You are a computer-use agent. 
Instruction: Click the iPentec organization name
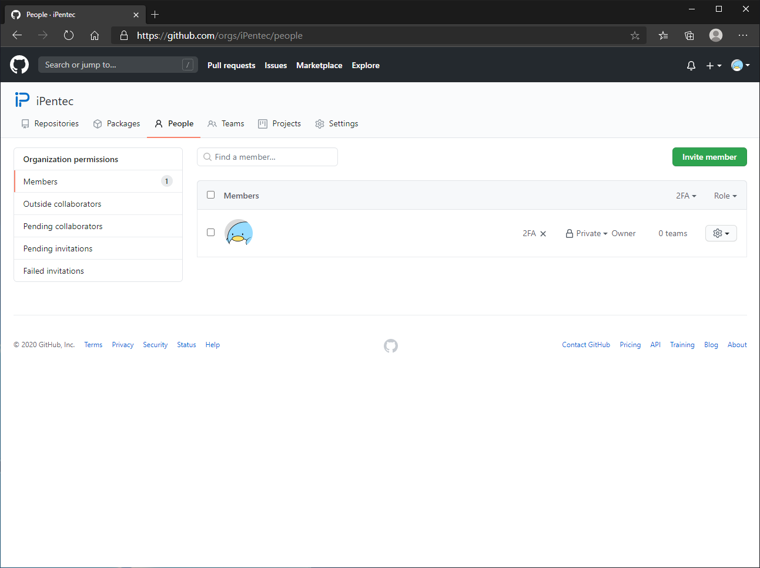[x=55, y=101]
